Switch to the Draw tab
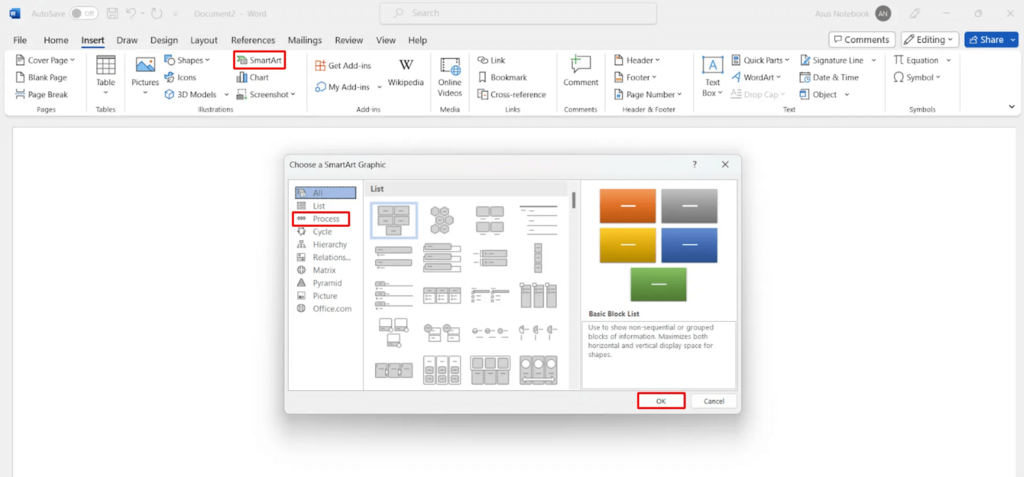Viewport: 1024px width, 477px height. [127, 40]
